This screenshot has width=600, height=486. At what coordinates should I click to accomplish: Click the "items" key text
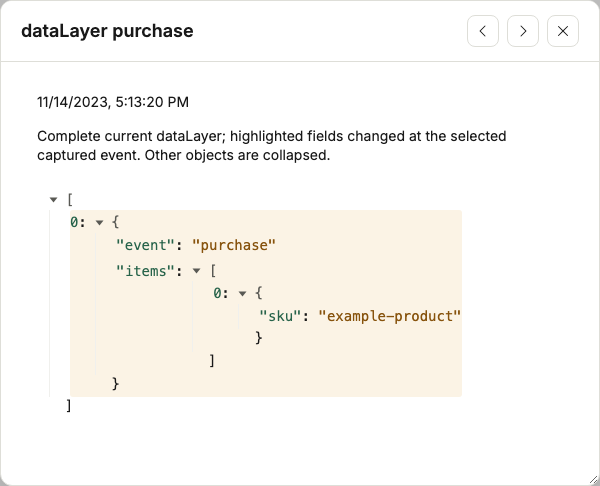[x=145, y=271]
